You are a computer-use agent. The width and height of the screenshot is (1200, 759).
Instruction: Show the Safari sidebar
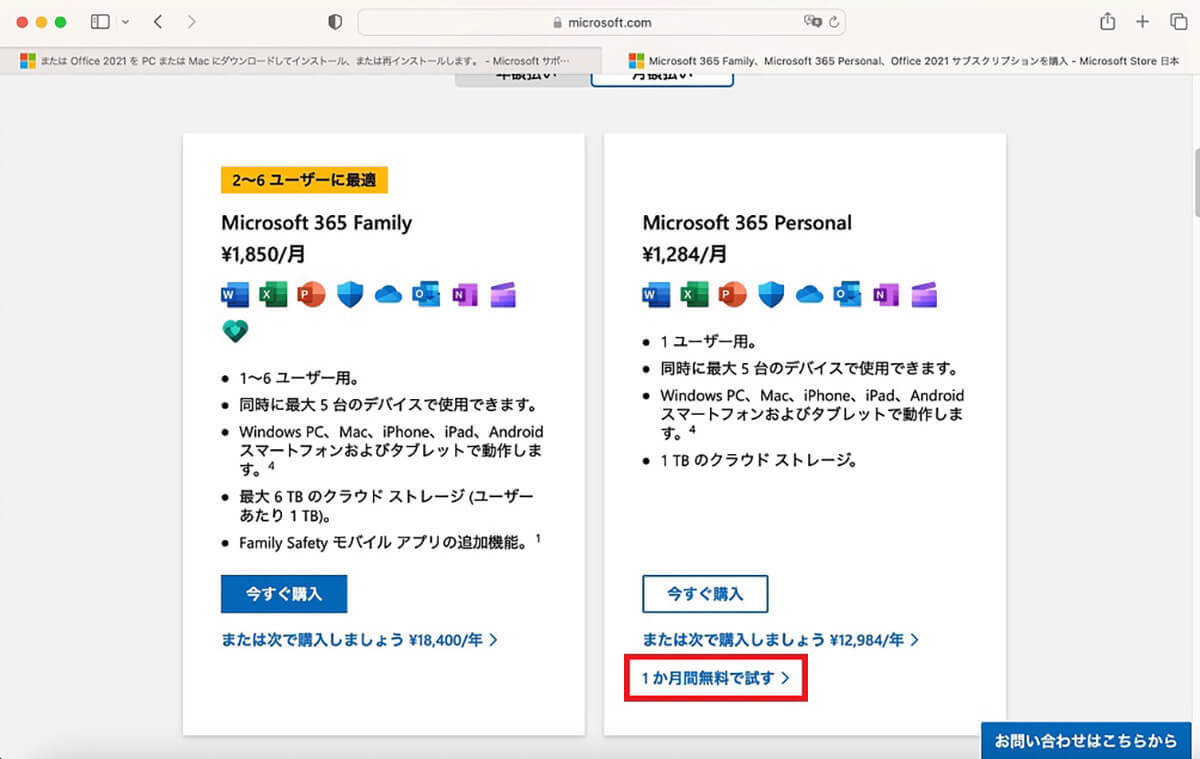pyautogui.click(x=100, y=21)
